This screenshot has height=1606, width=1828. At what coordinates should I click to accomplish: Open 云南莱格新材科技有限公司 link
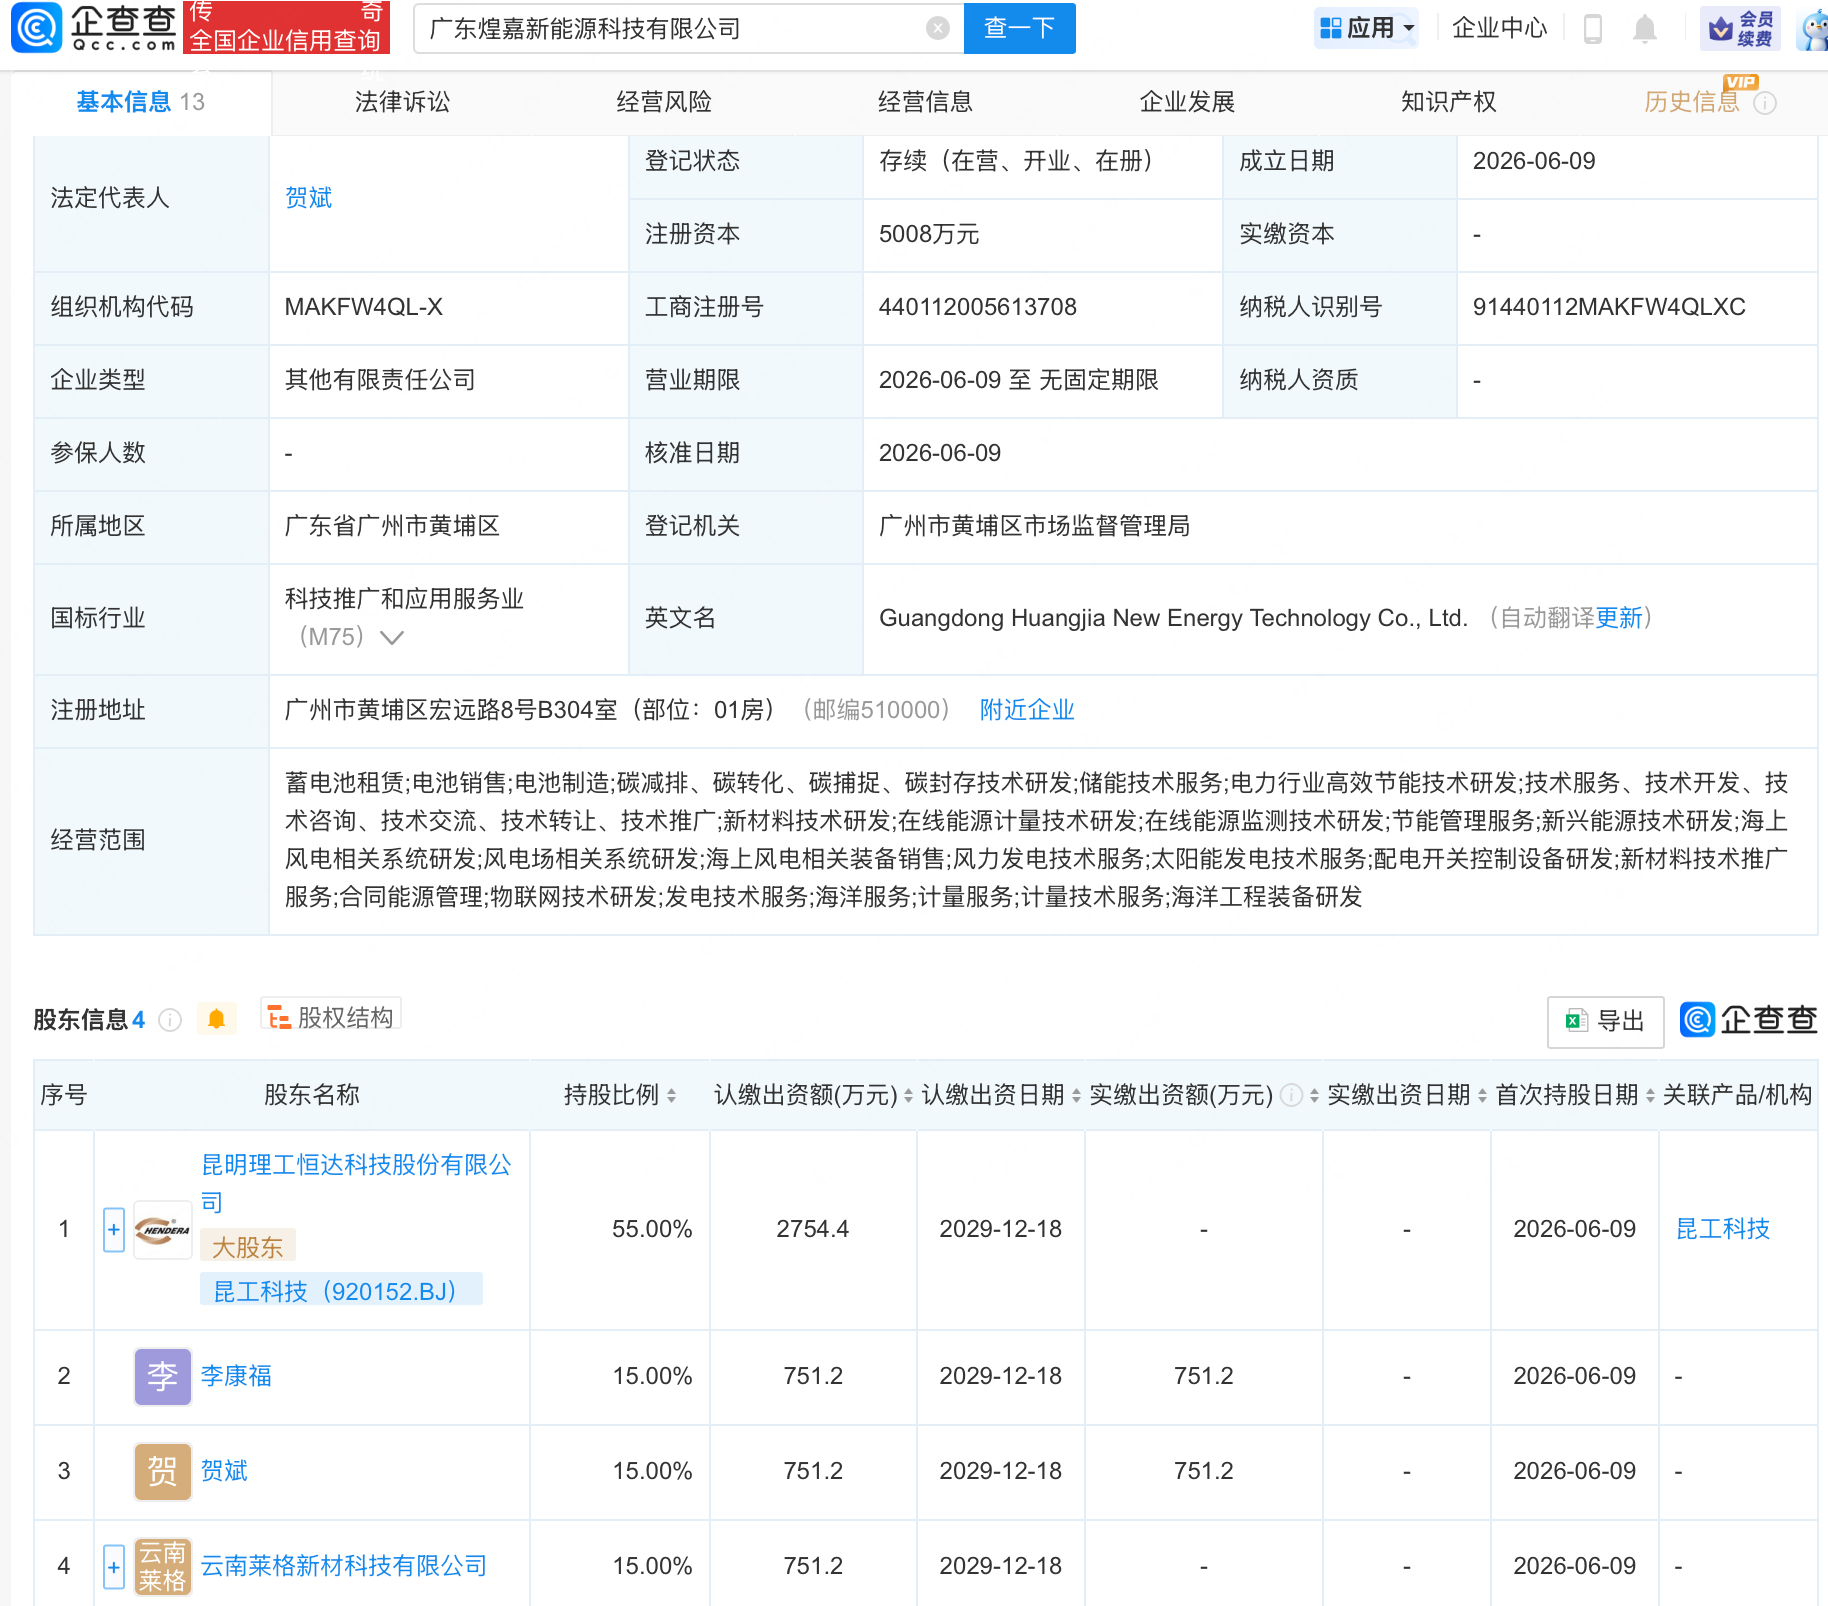pyautogui.click(x=344, y=1566)
